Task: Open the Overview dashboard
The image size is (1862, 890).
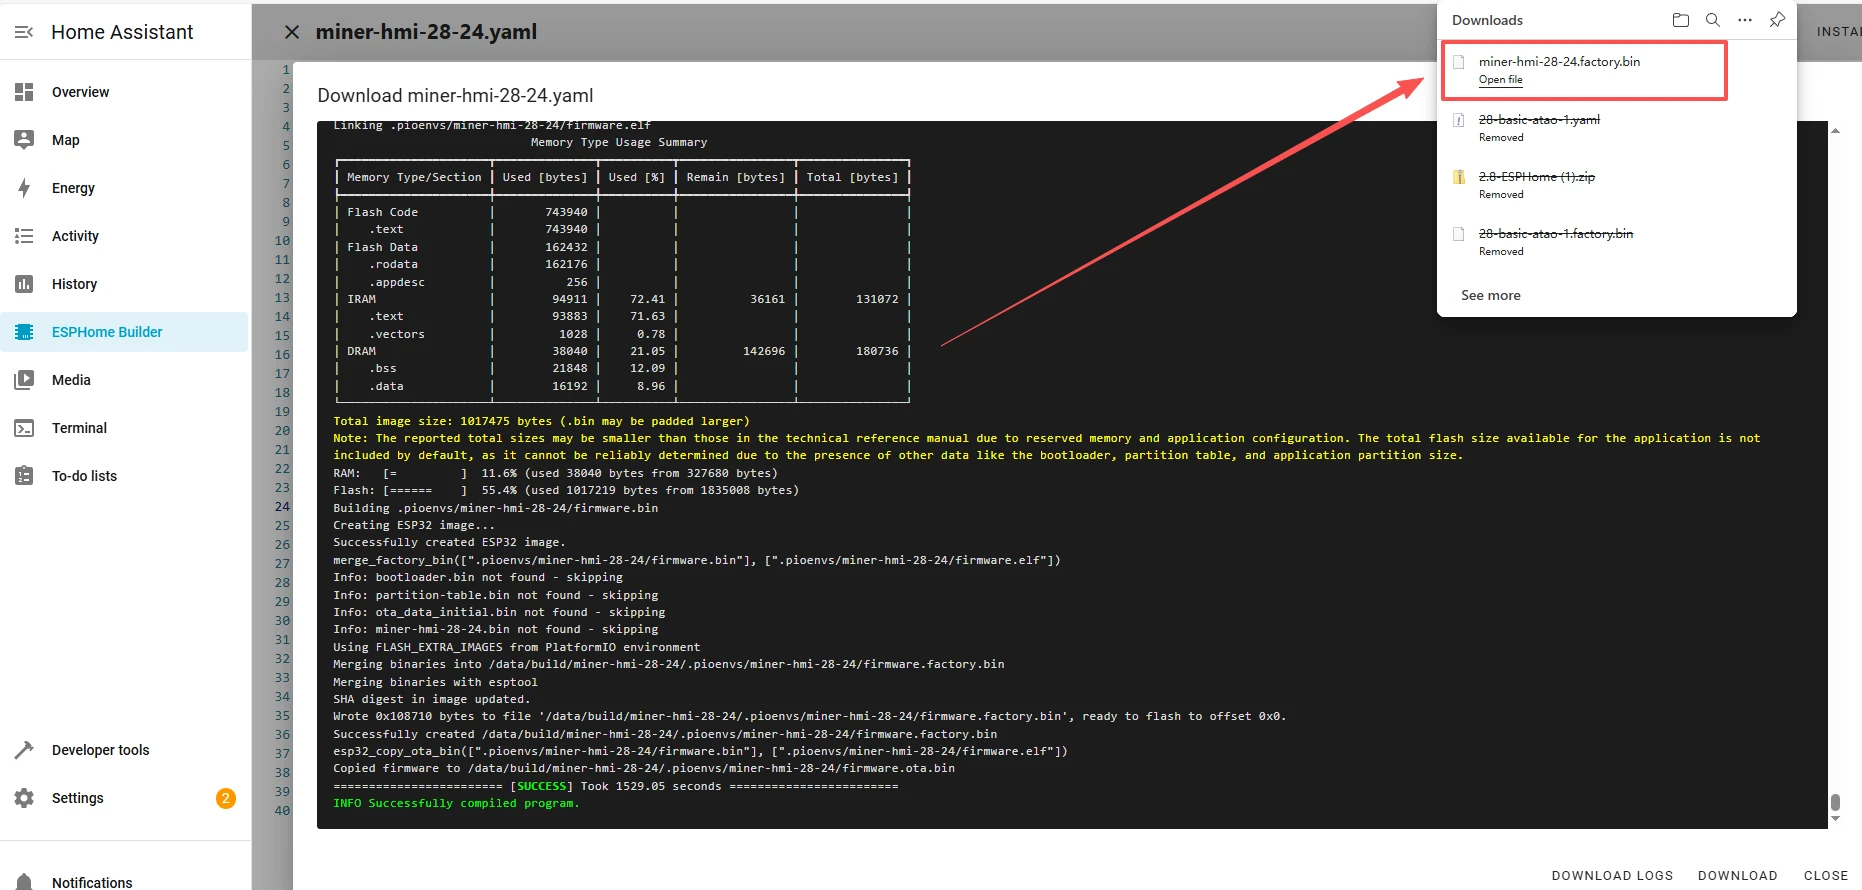Action: [x=80, y=92]
